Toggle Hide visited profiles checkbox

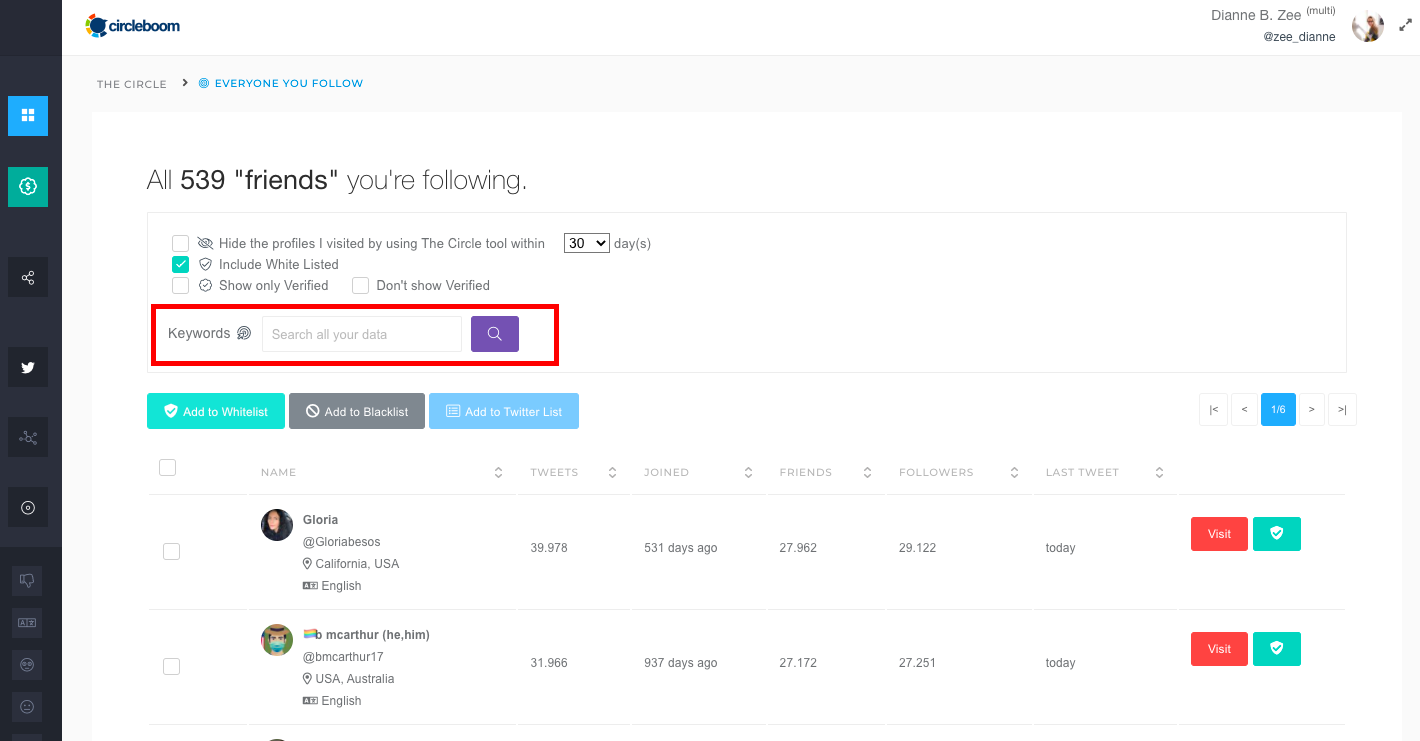180,243
